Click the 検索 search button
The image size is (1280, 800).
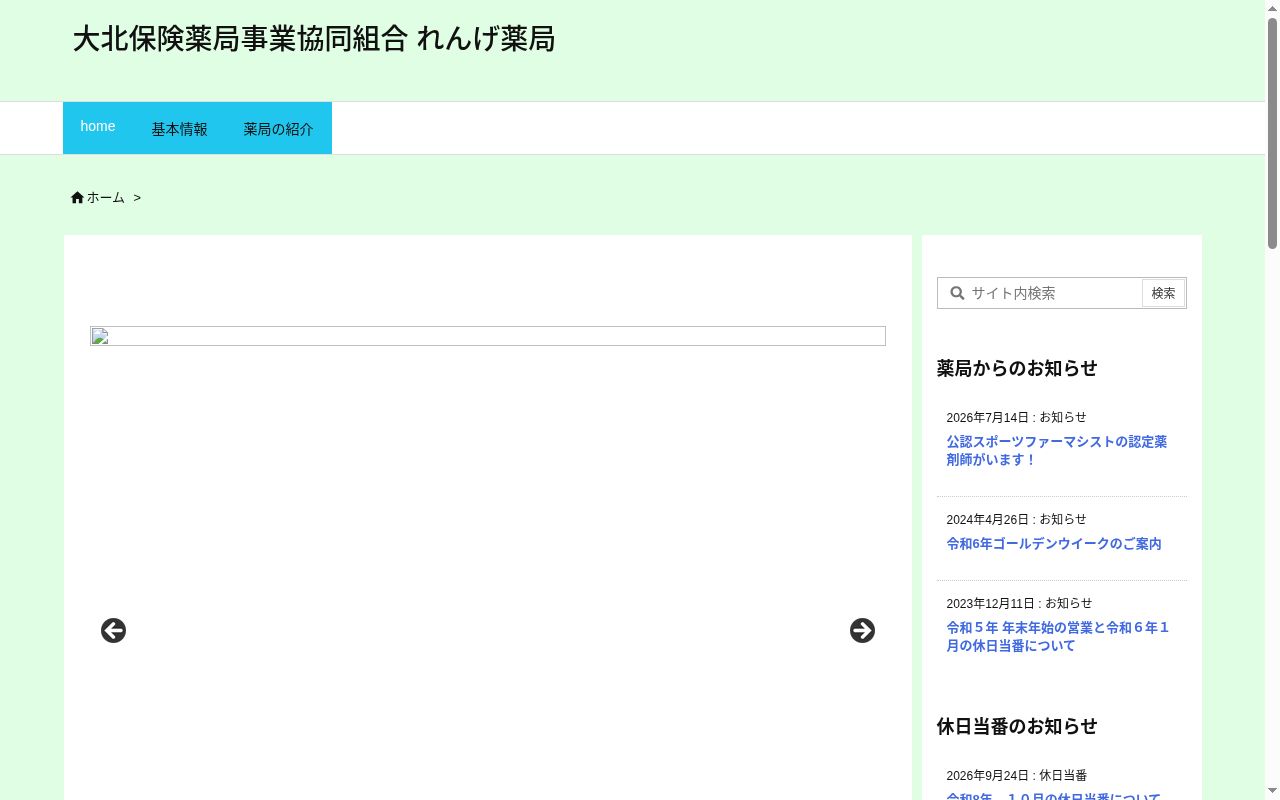[1163, 293]
